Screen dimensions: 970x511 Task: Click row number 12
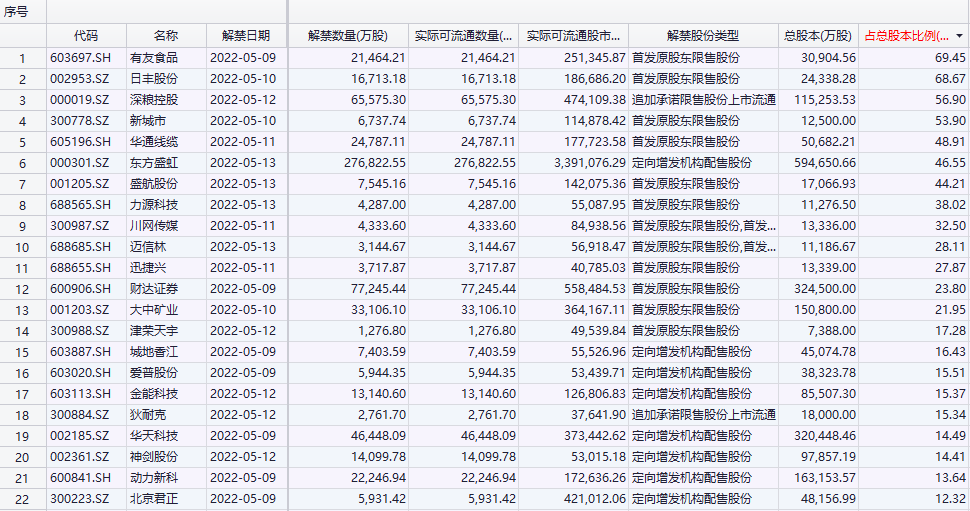coord(22,290)
